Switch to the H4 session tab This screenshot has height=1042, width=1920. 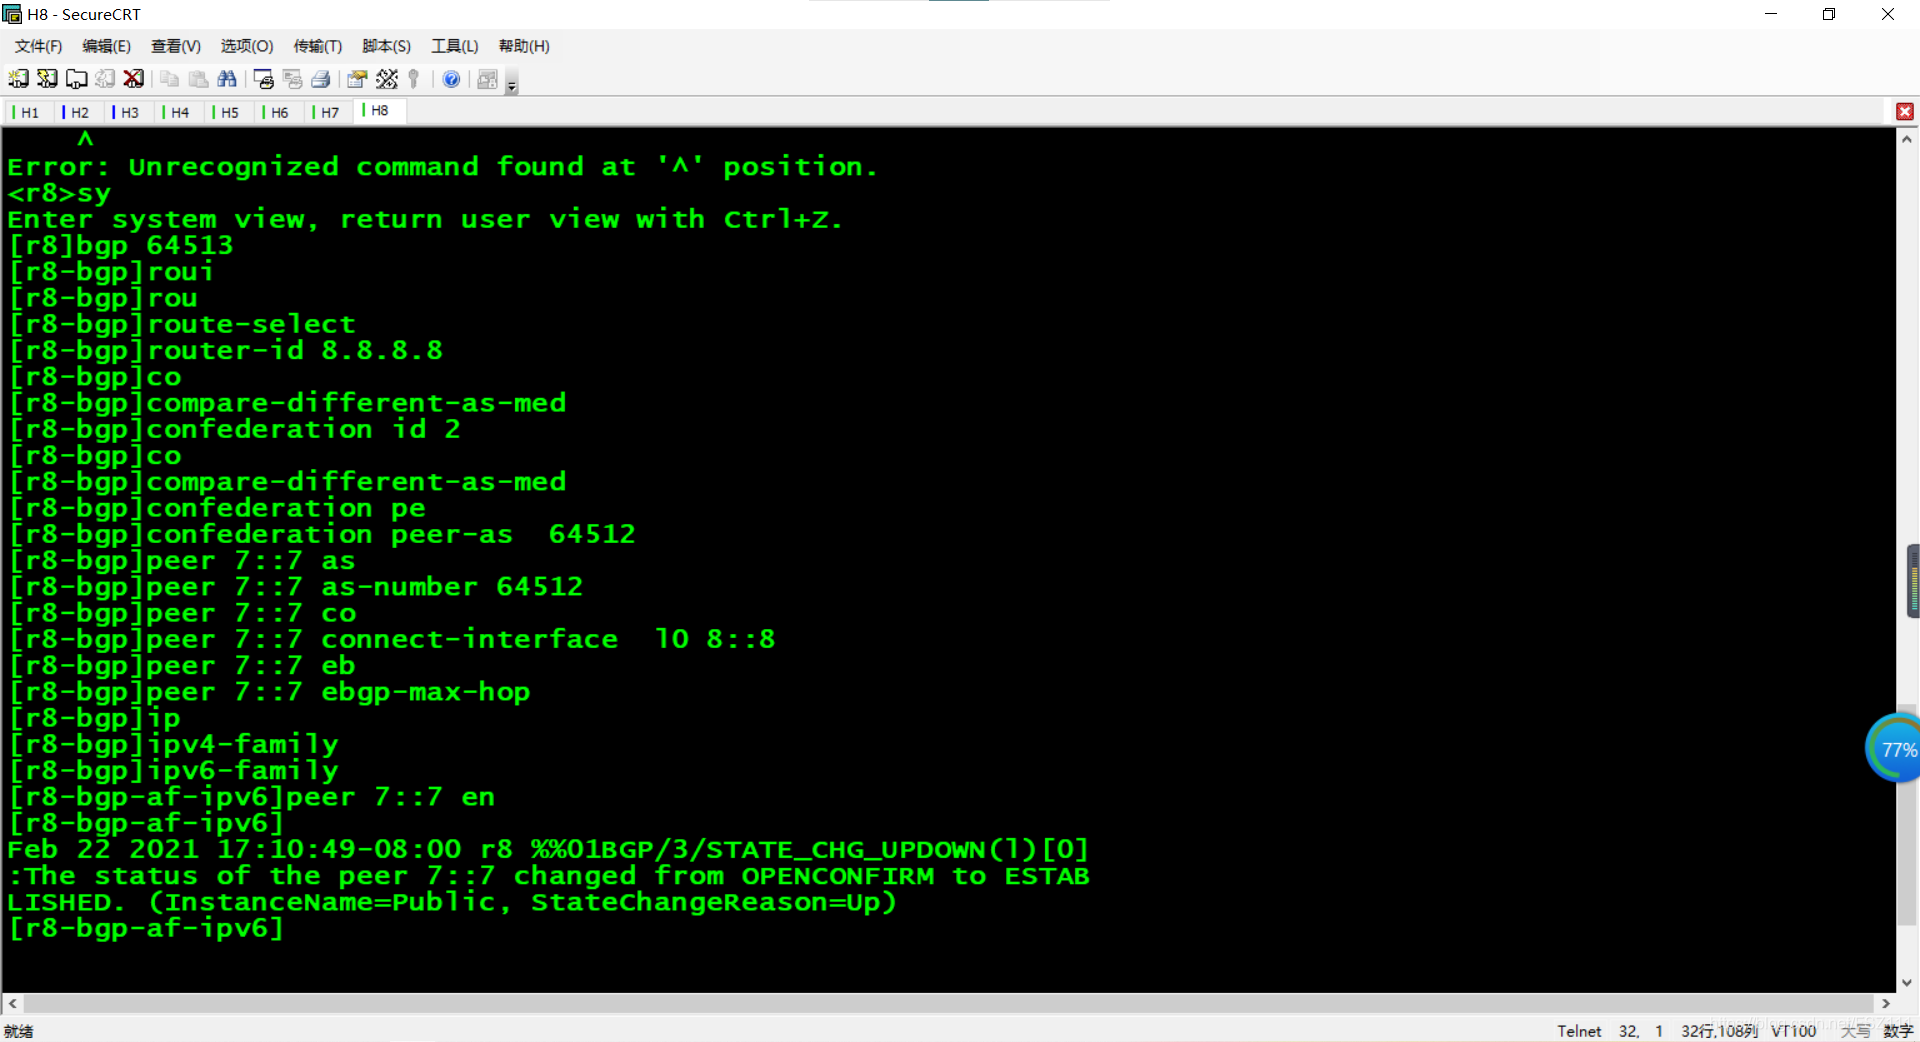coord(176,112)
